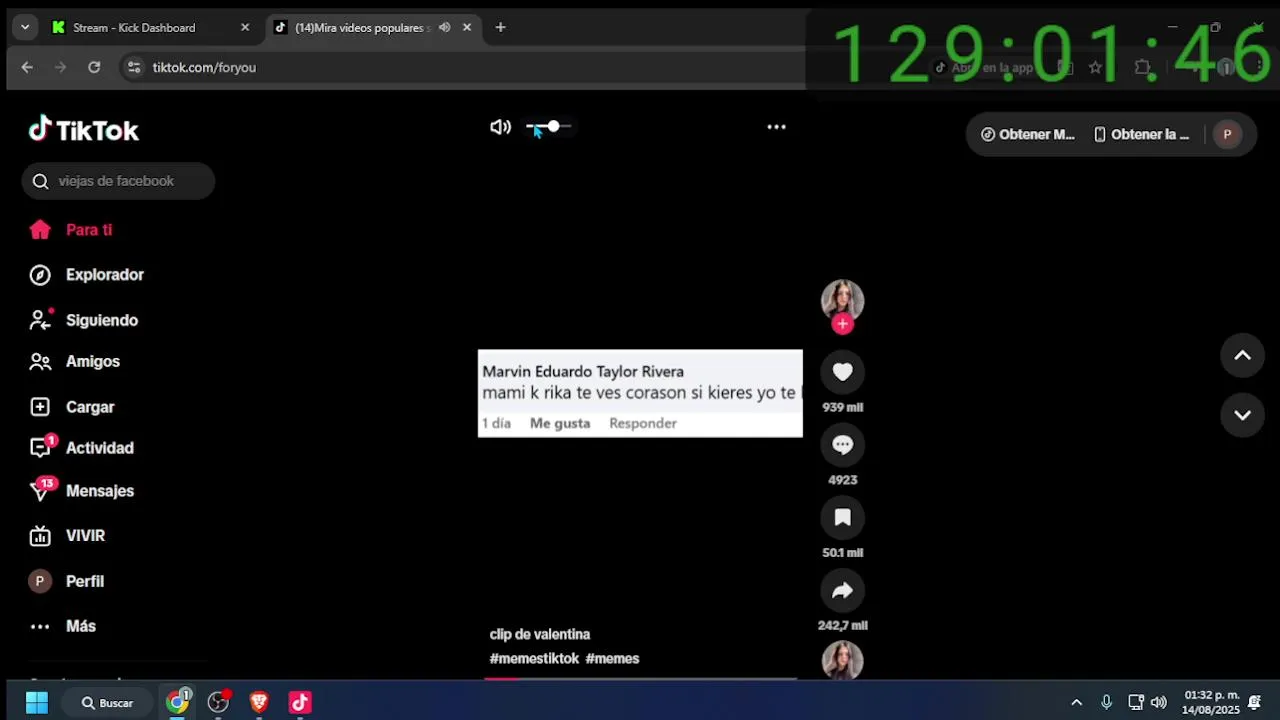Open VIVIR live section
Image resolution: width=1280 pixels, height=720 pixels.
click(x=67, y=536)
